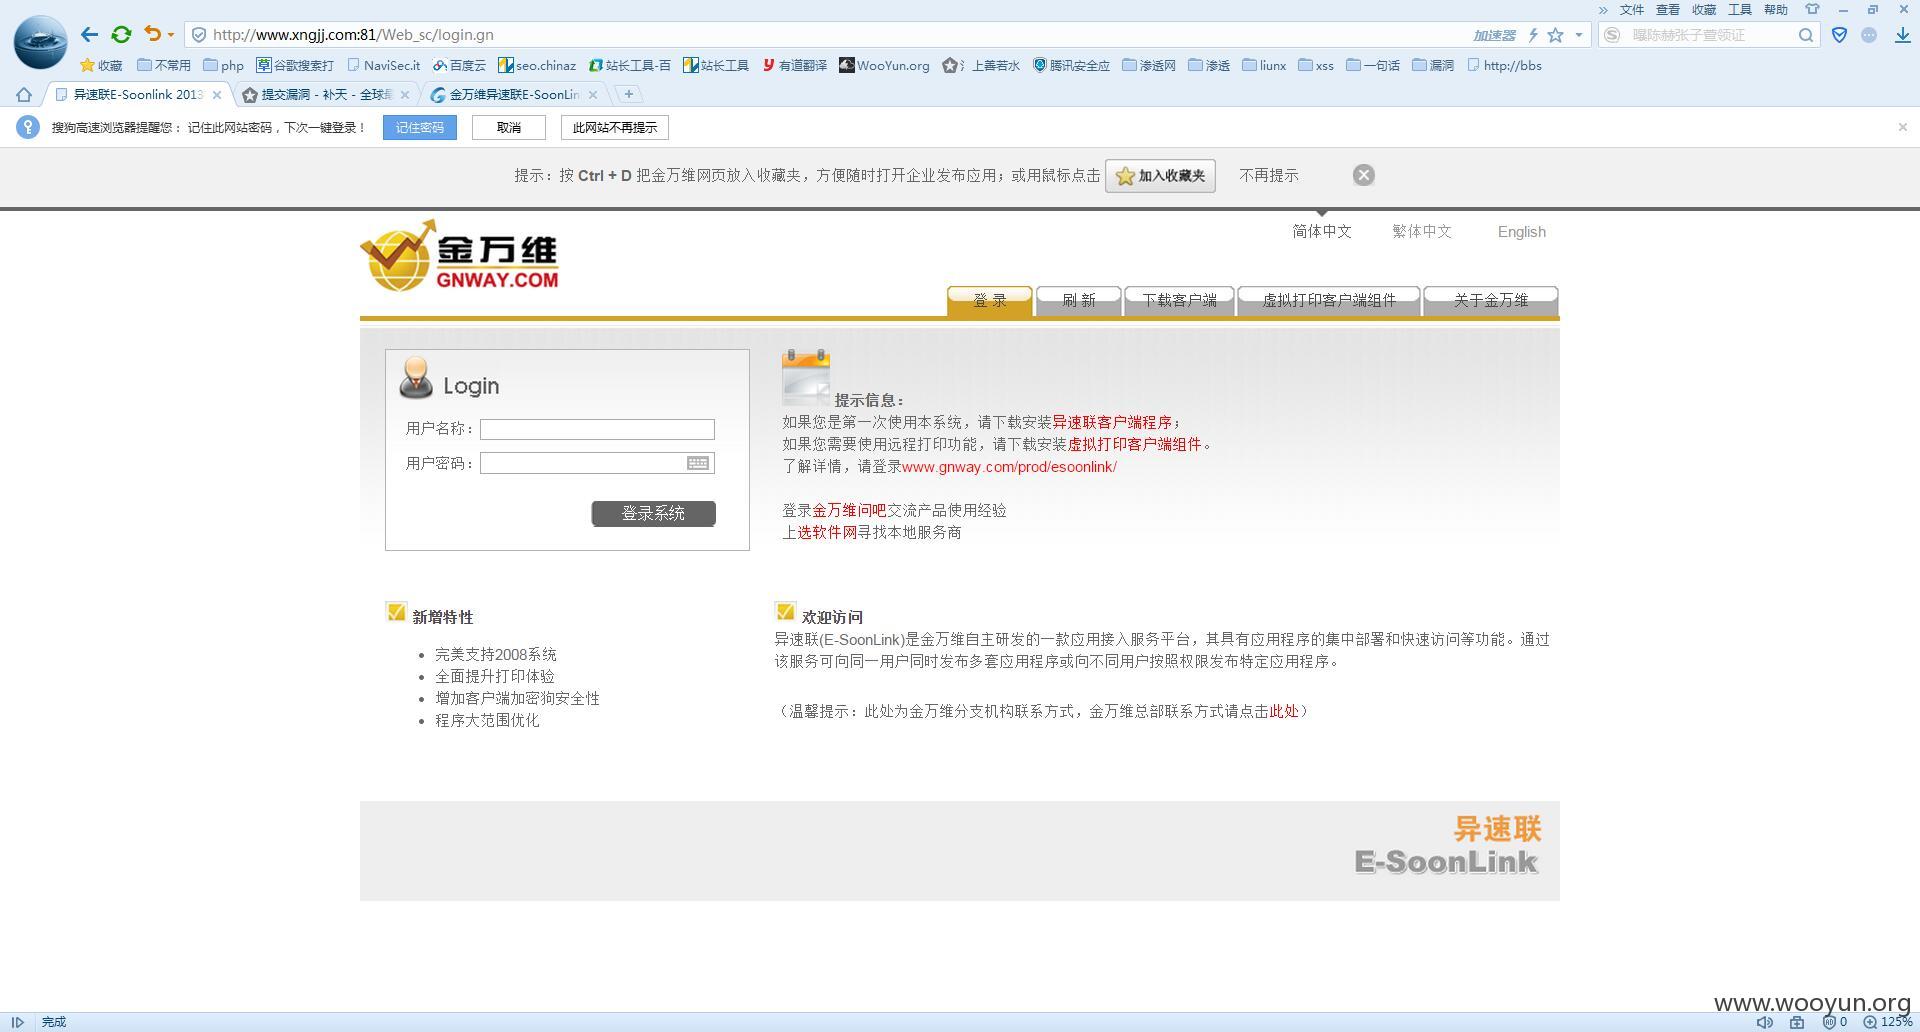Screen dimensions: 1920x1032
Task: Click 记住密码 button
Action: [420, 128]
